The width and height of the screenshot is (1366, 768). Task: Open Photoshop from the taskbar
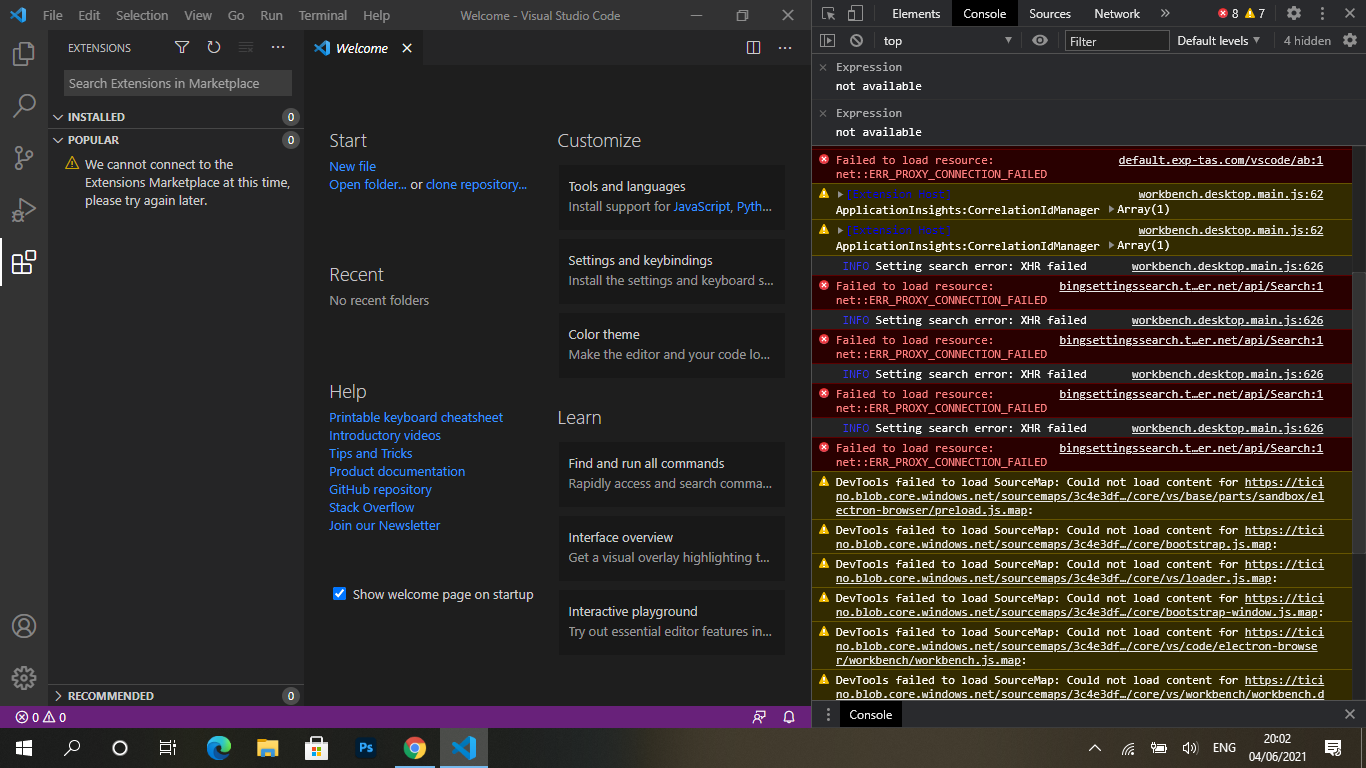tap(366, 747)
